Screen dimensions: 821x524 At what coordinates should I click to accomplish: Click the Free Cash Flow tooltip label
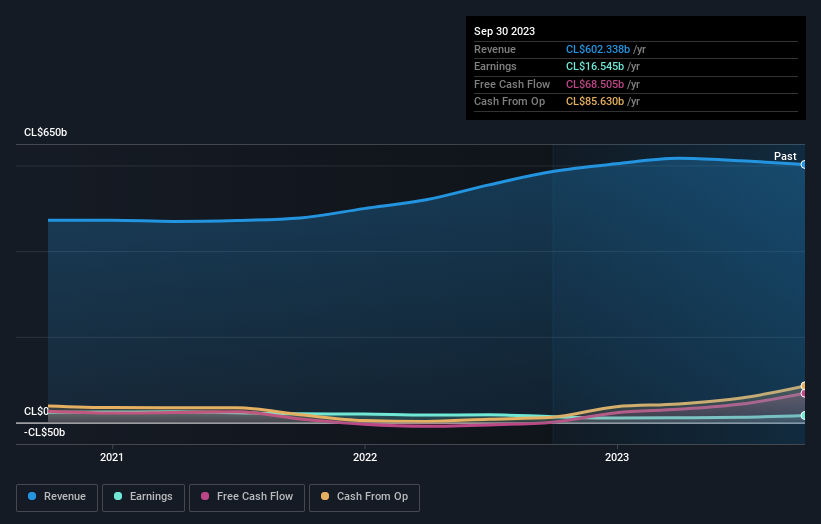(512, 84)
